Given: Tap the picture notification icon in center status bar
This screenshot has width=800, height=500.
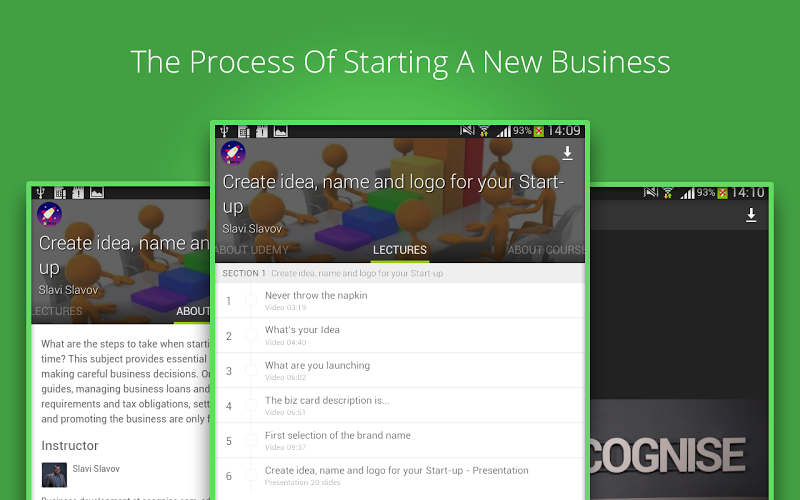Looking at the screenshot, I should (x=281, y=132).
